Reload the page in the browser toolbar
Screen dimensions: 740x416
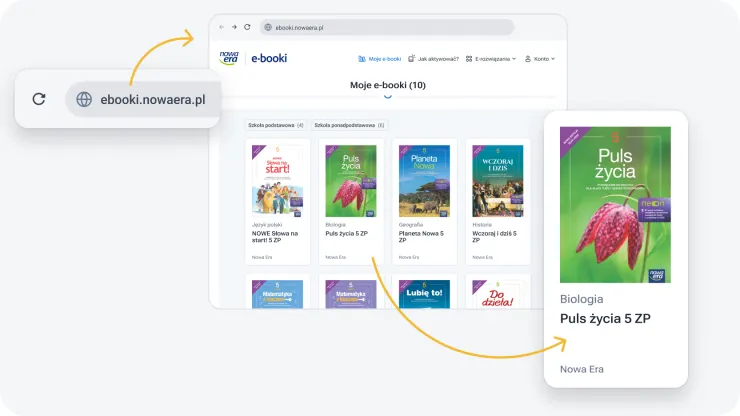[247, 27]
